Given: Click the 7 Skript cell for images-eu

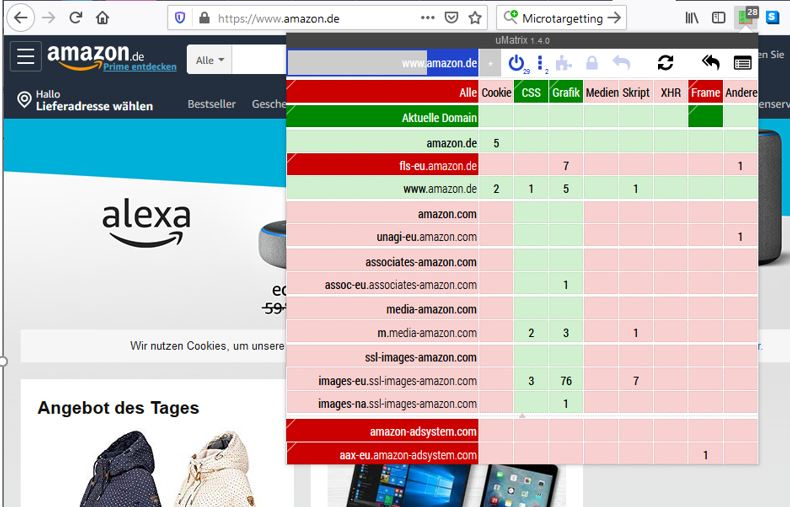Looking at the screenshot, I should click(636, 381).
